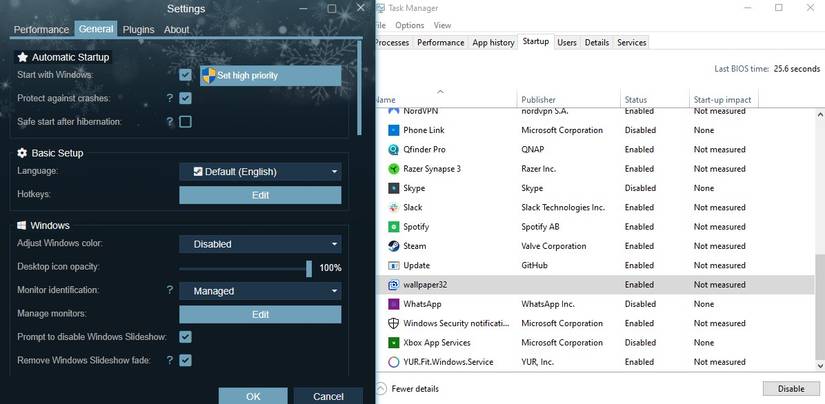The height and width of the screenshot is (404, 825).
Task: Toggle the Start with Windows checkbox
Action: 185,75
